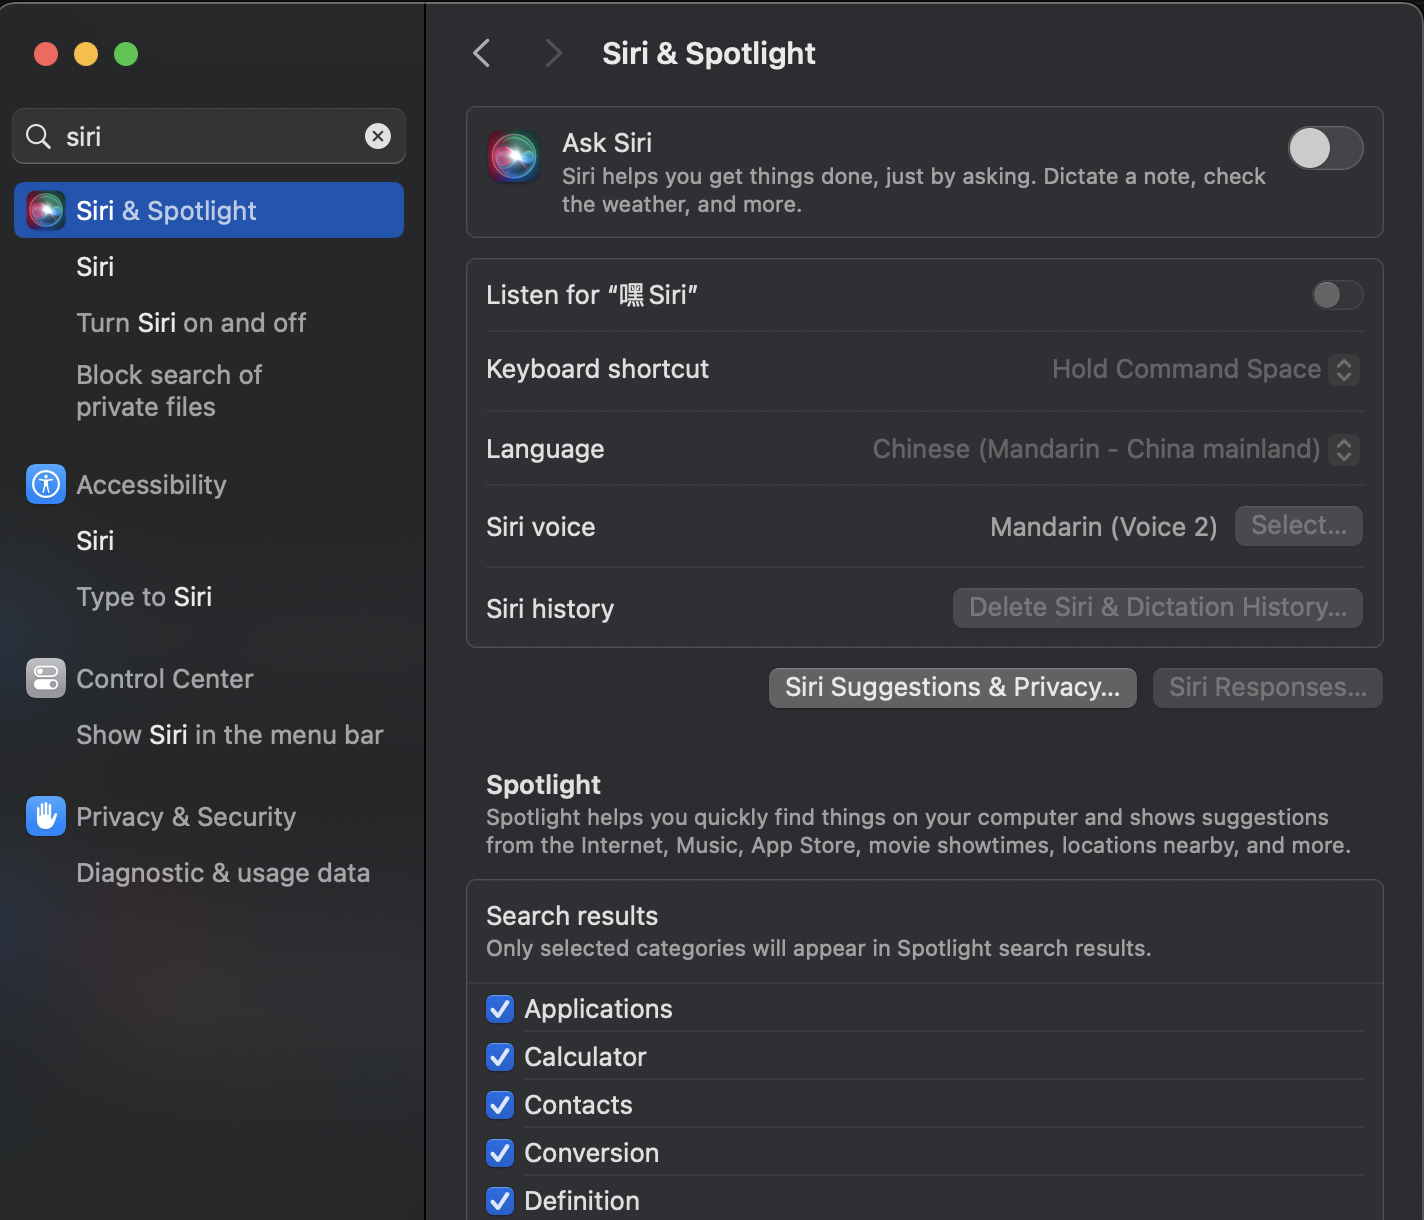Viewport: 1424px width, 1220px height.
Task: Click the Siri & Spotlight sidebar icon
Action: tap(46, 210)
